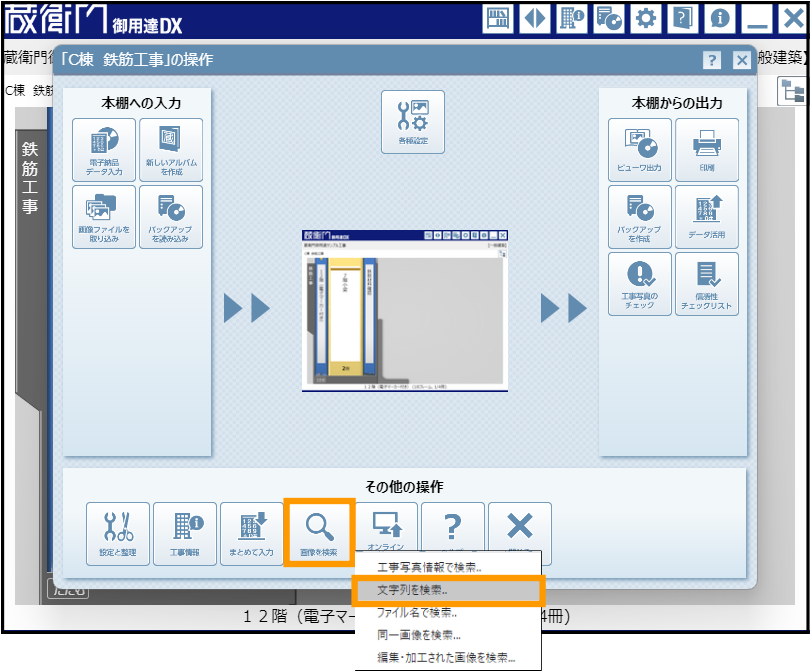This screenshot has height=671, width=811.
Task: Open 信憑性チェックリスト
Action: point(707,284)
